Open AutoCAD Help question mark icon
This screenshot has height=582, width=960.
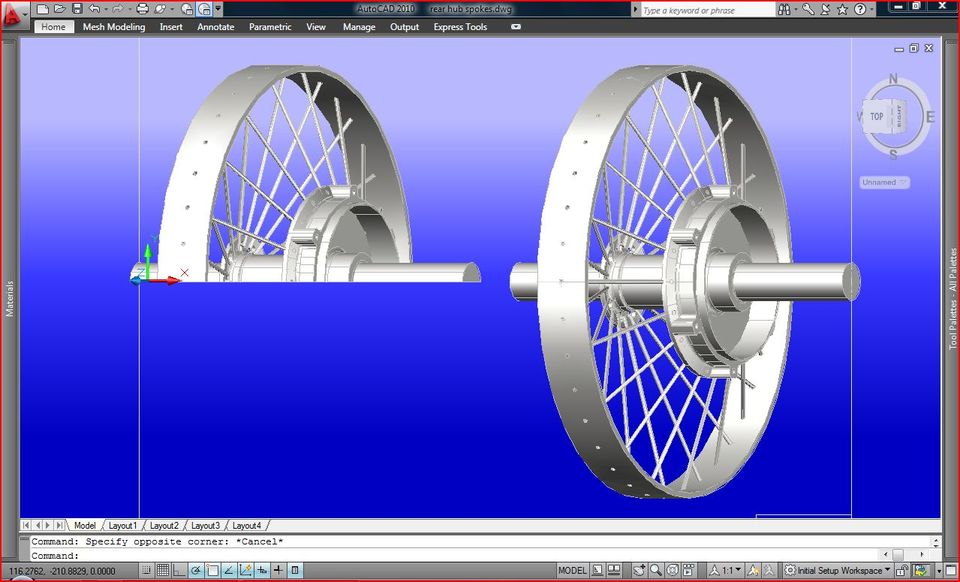pos(858,8)
